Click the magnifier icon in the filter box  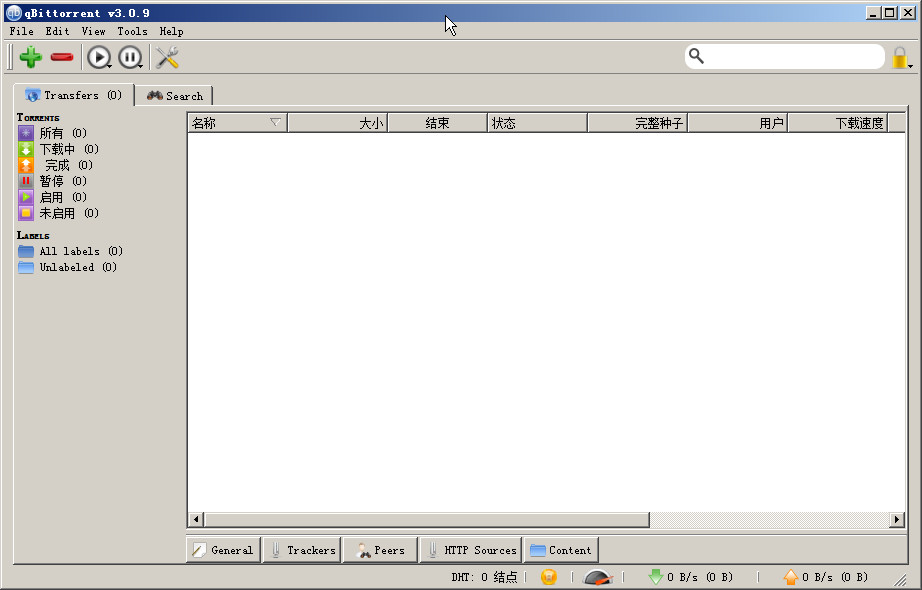pyautogui.click(x=696, y=56)
